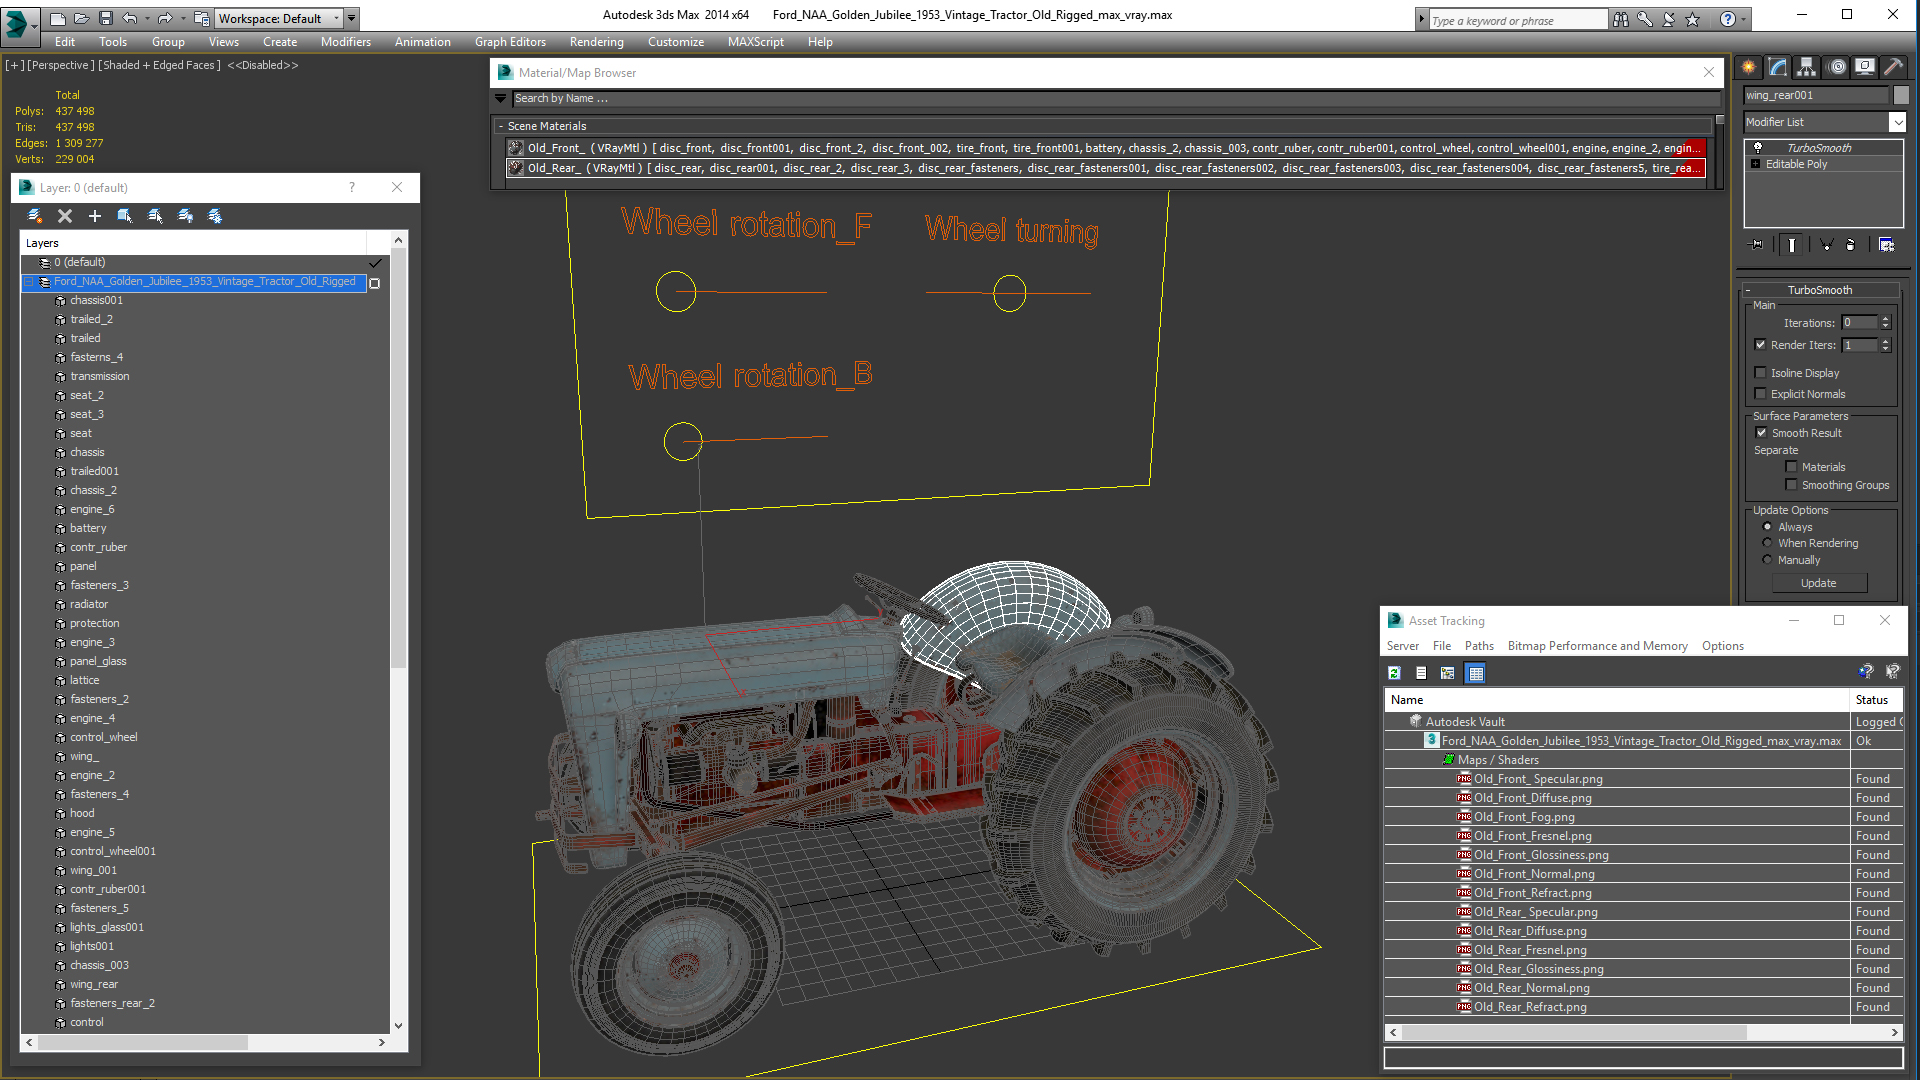
Task: Click the Save File floppy icon
Action: 104,18
